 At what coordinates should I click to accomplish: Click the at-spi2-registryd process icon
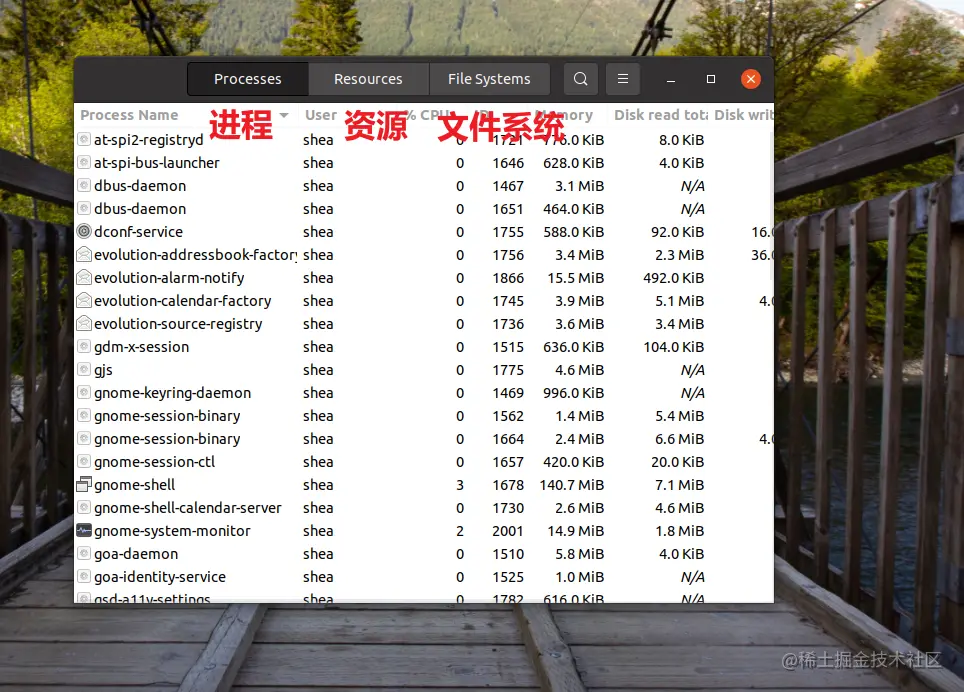click(84, 140)
